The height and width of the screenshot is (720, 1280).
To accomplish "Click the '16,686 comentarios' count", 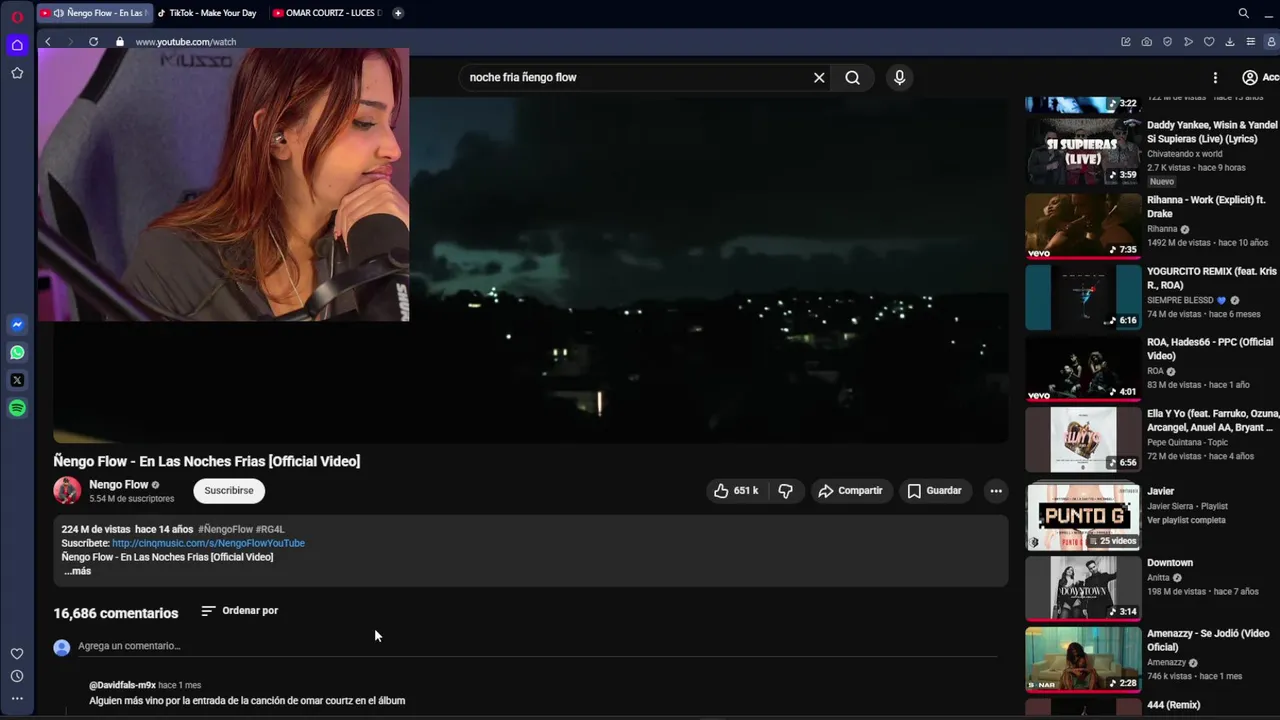I will coord(116,613).
